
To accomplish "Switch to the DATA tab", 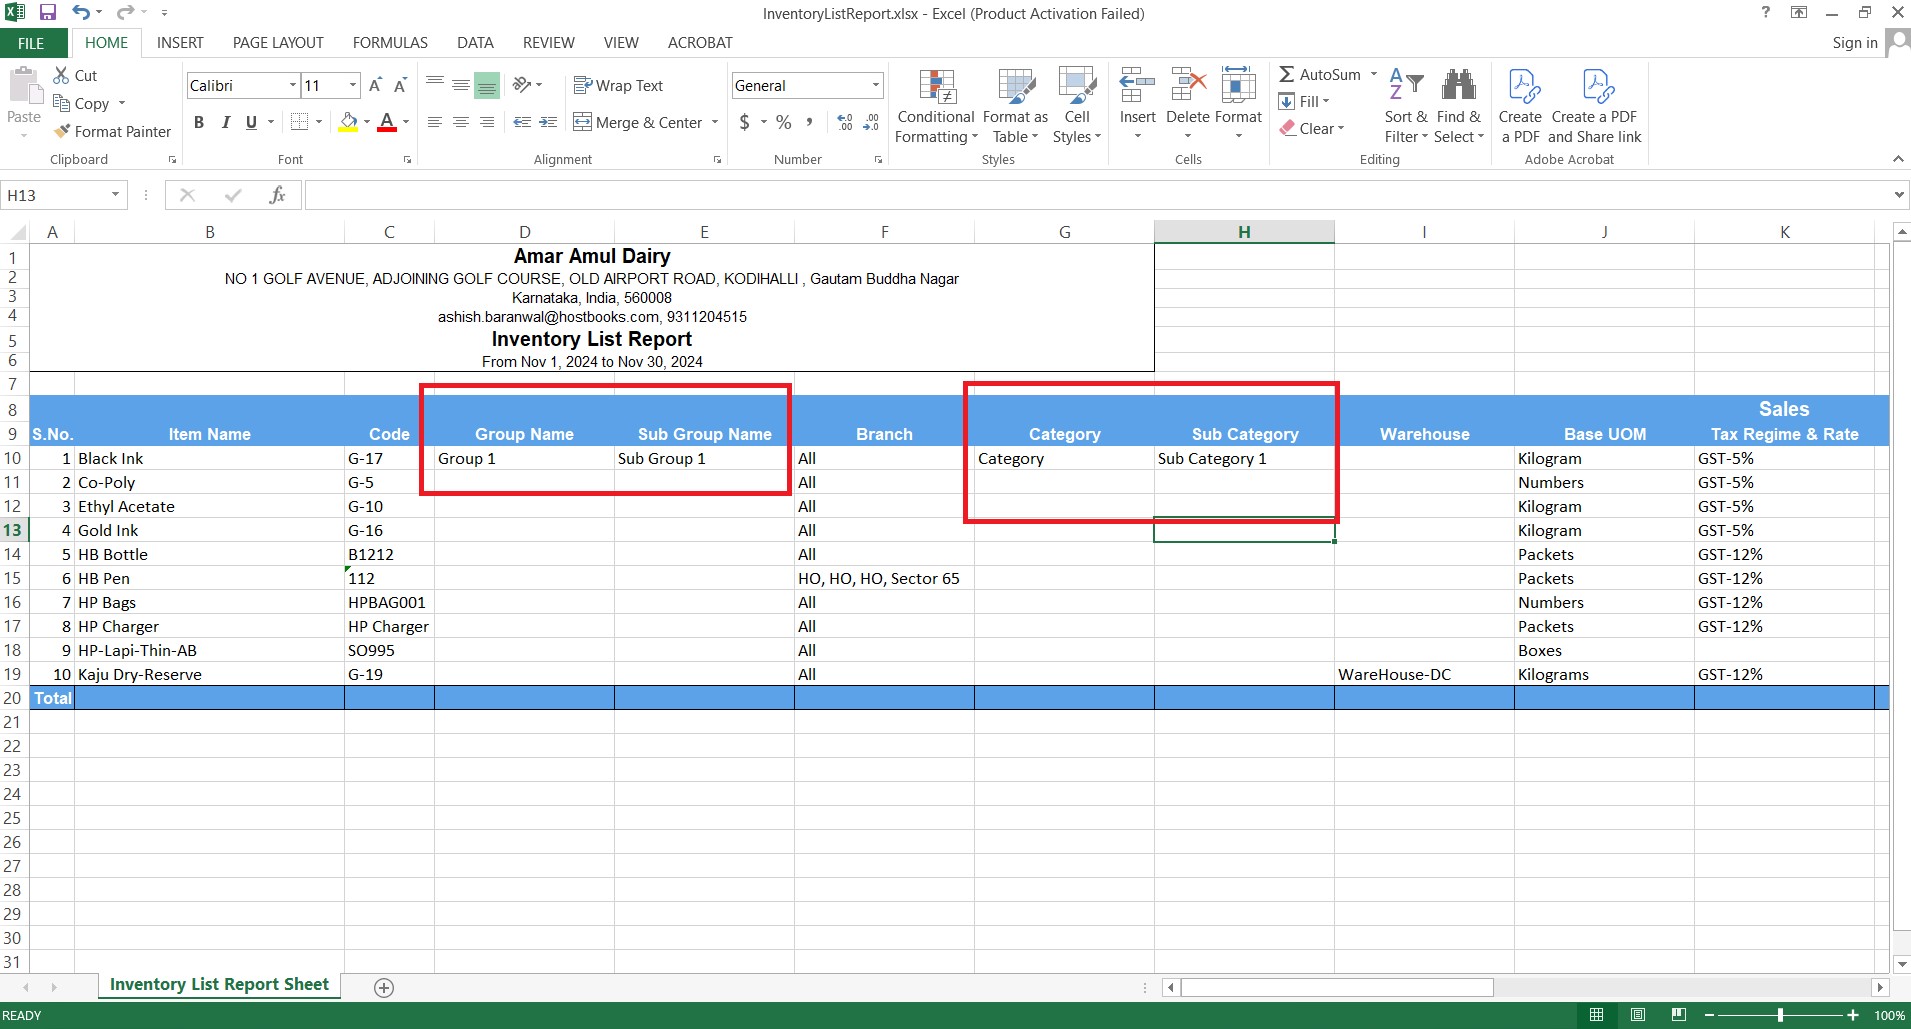I will click(475, 43).
